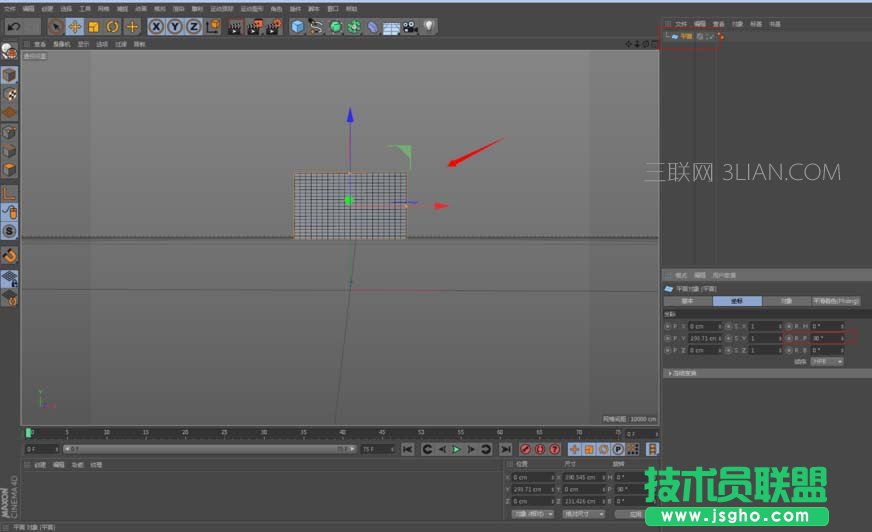Toggle the Z axis lock
The height and width of the screenshot is (532, 872).
point(193,26)
